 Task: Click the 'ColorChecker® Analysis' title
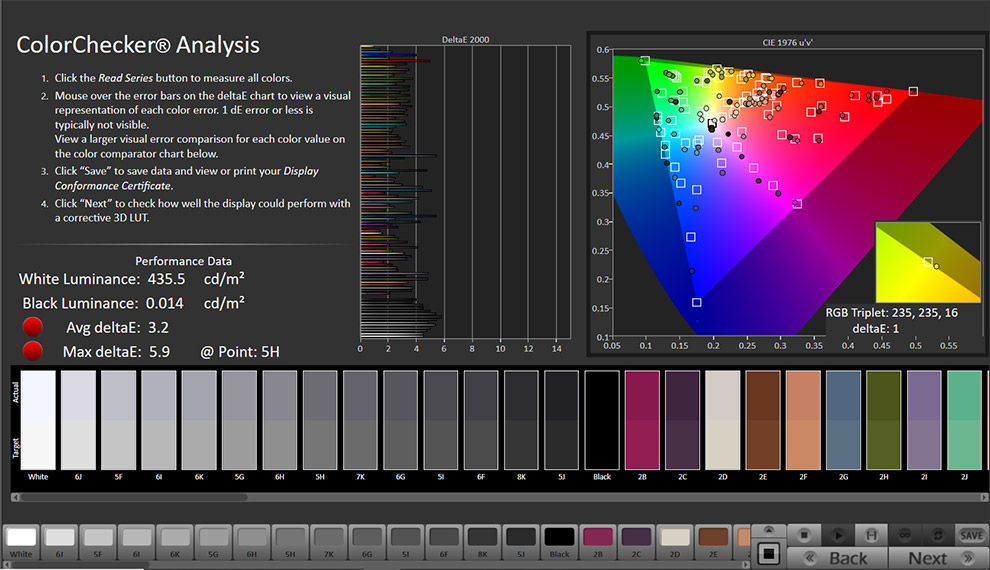pyautogui.click(x=138, y=45)
